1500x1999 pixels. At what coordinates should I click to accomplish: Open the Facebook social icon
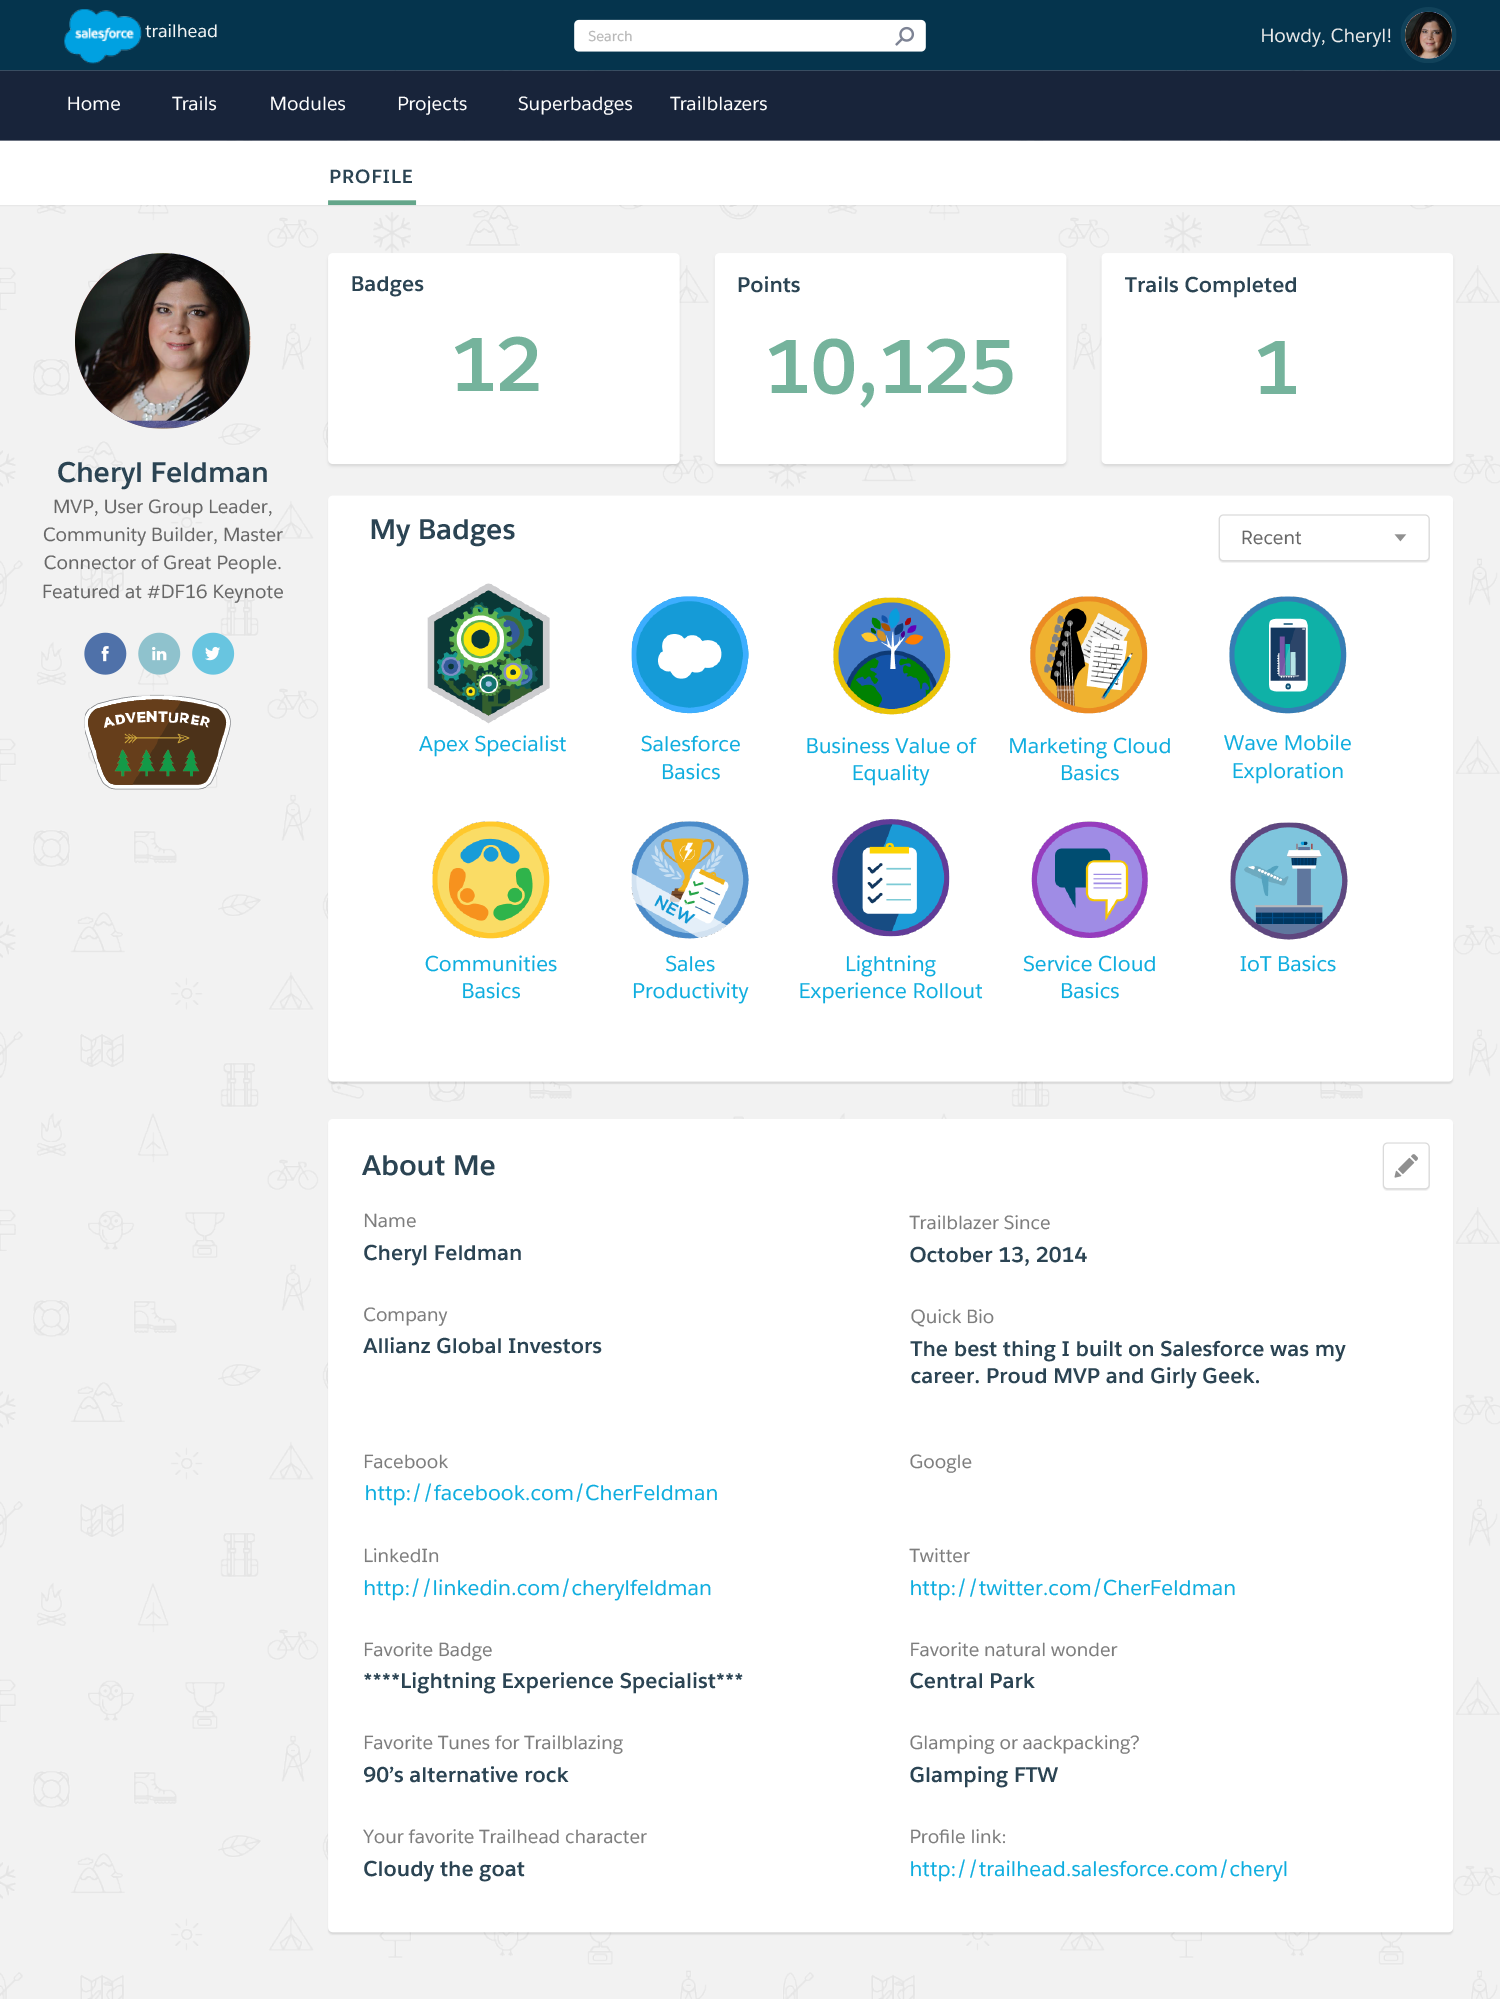pos(105,654)
